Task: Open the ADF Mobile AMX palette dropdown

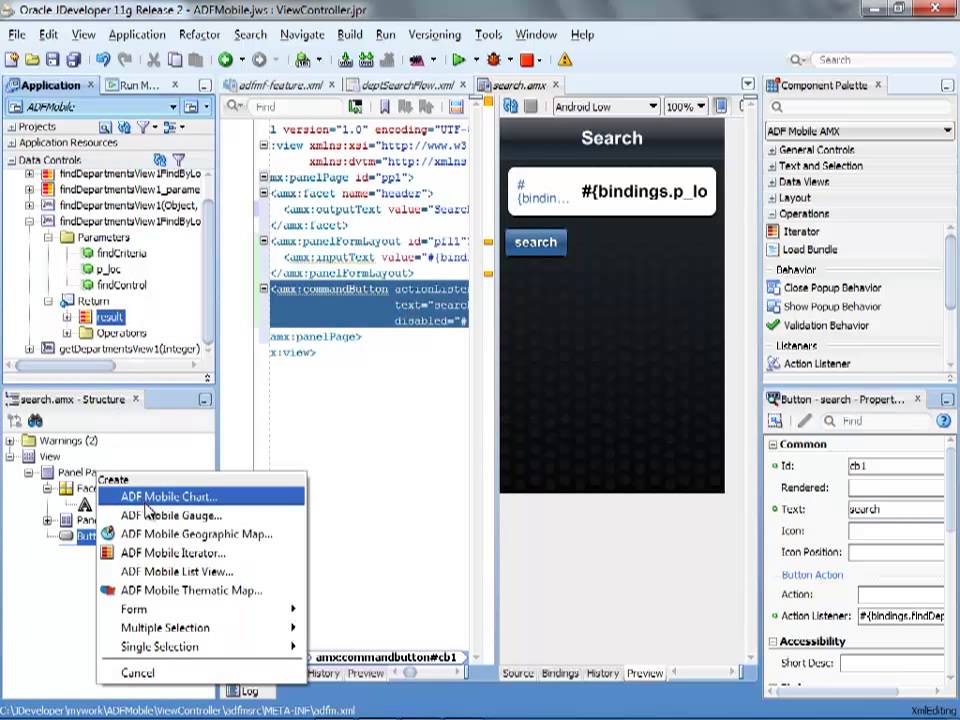Action: point(947,130)
